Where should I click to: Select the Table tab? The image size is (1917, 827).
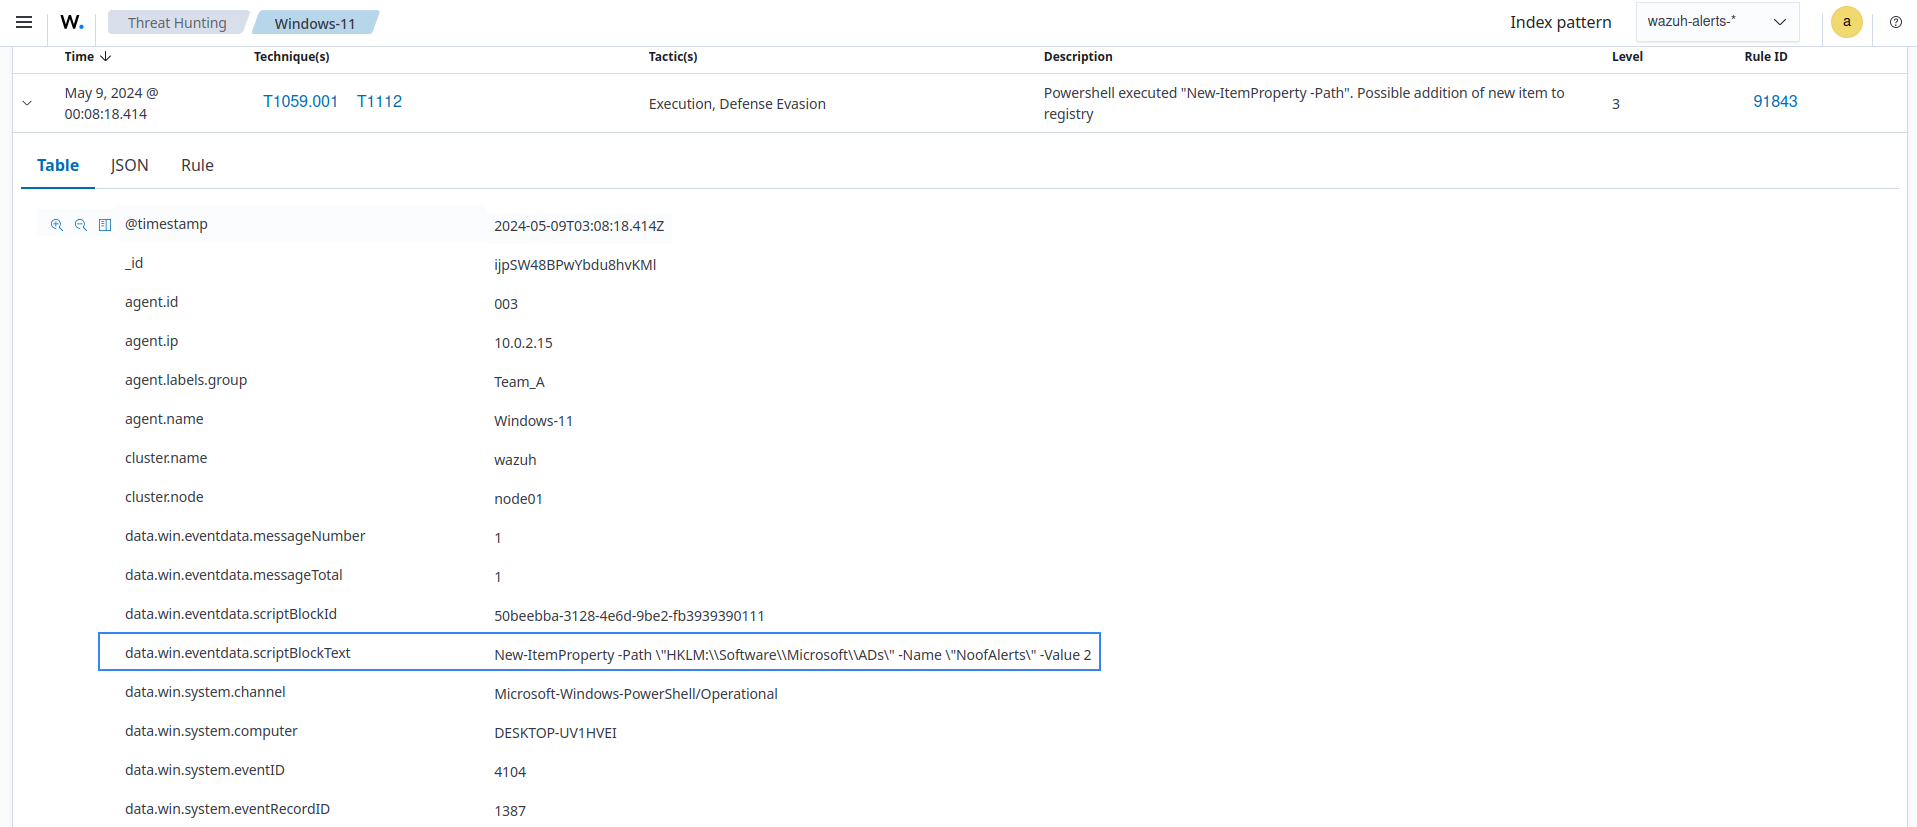58,166
